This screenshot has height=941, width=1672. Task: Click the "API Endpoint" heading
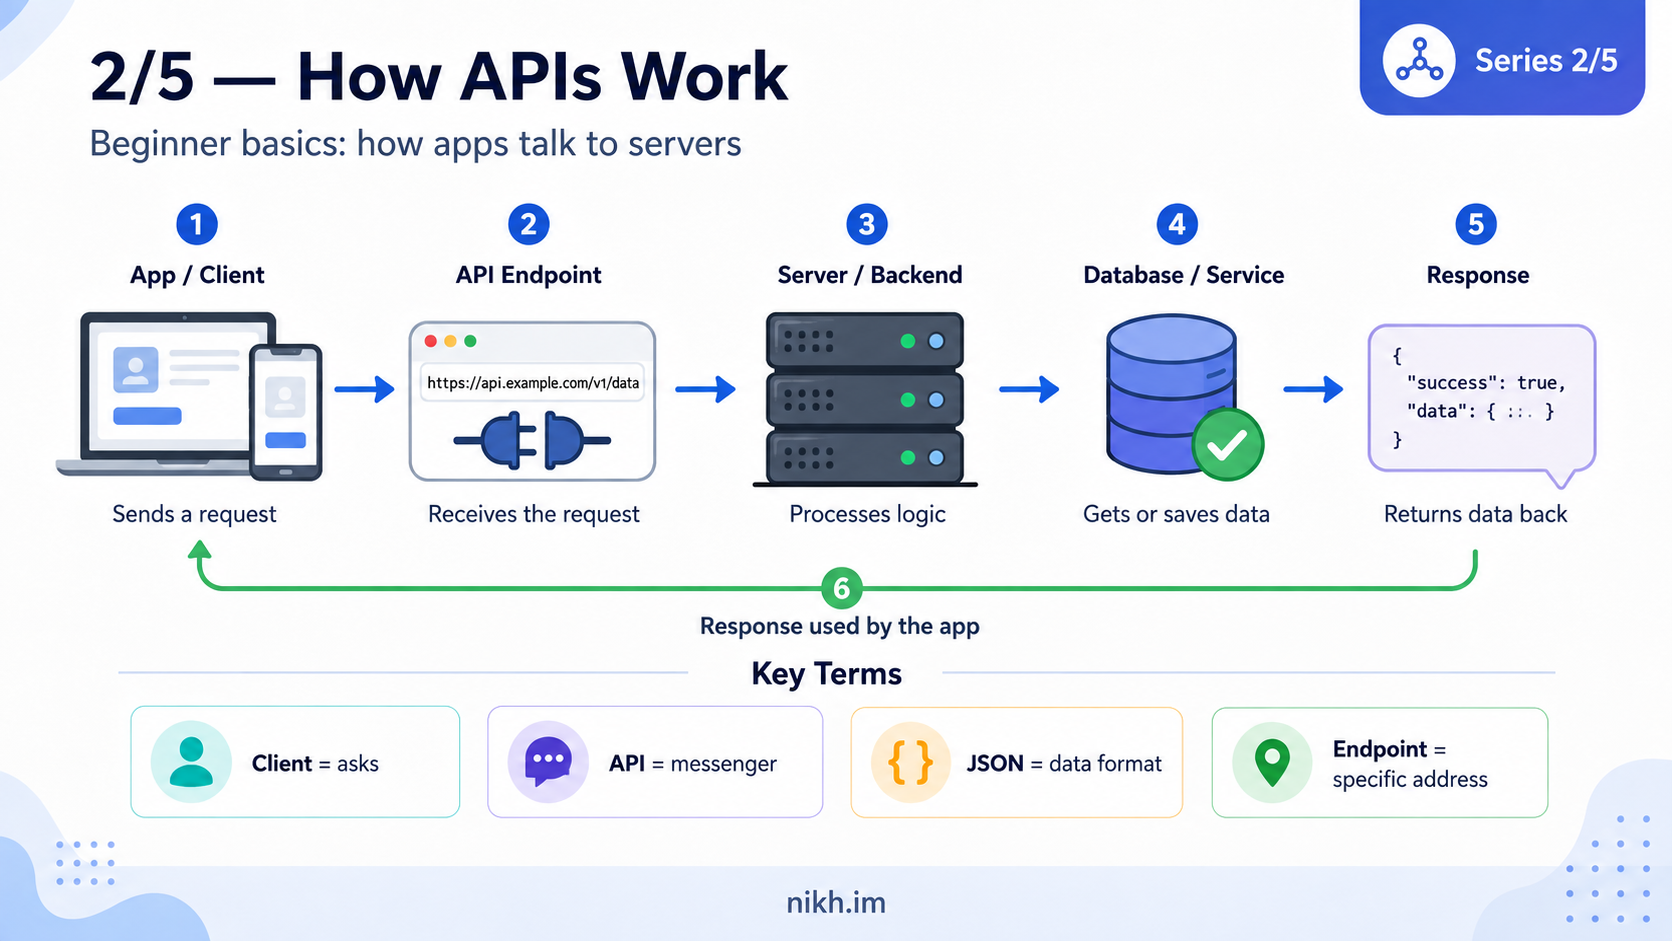529,275
